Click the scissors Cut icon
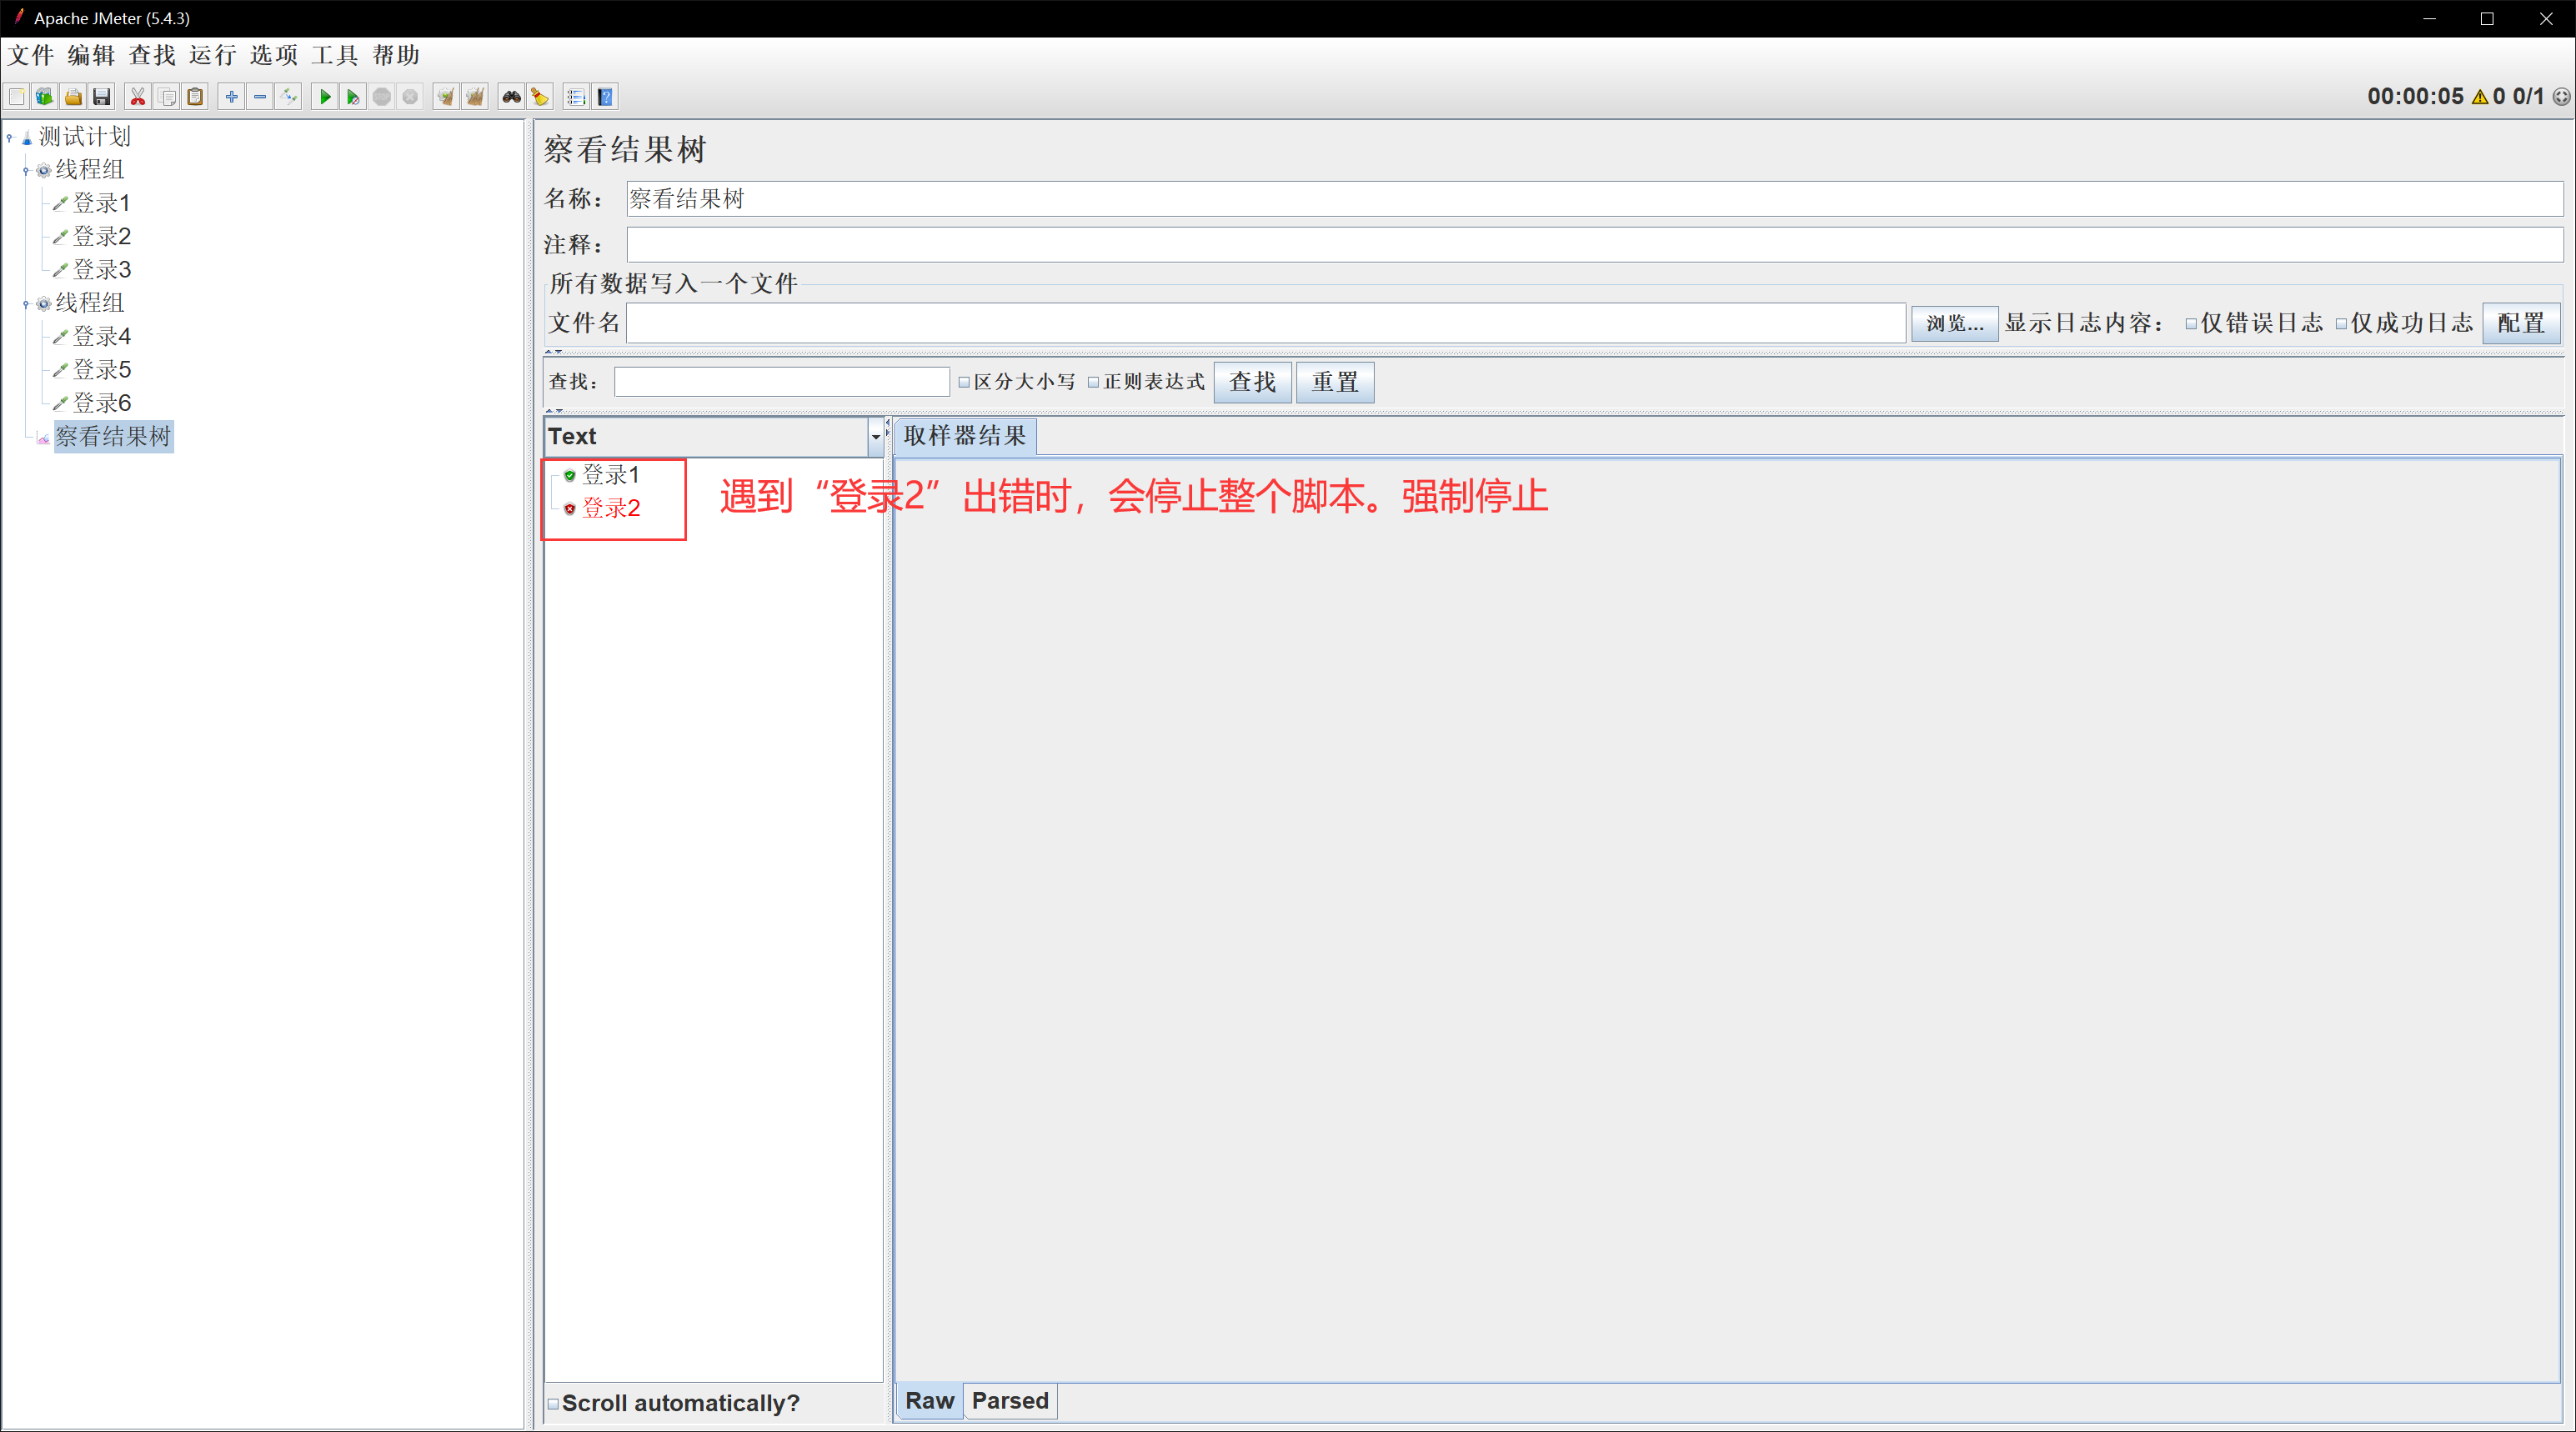The width and height of the screenshot is (2576, 1432). coord(138,97)
